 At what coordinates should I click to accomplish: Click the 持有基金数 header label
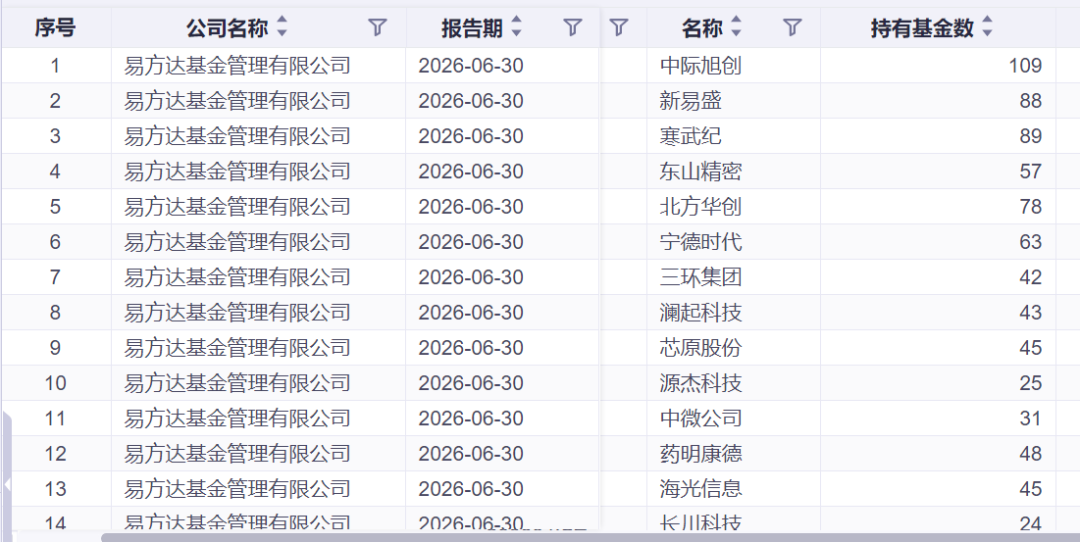[x=922, y=28]
